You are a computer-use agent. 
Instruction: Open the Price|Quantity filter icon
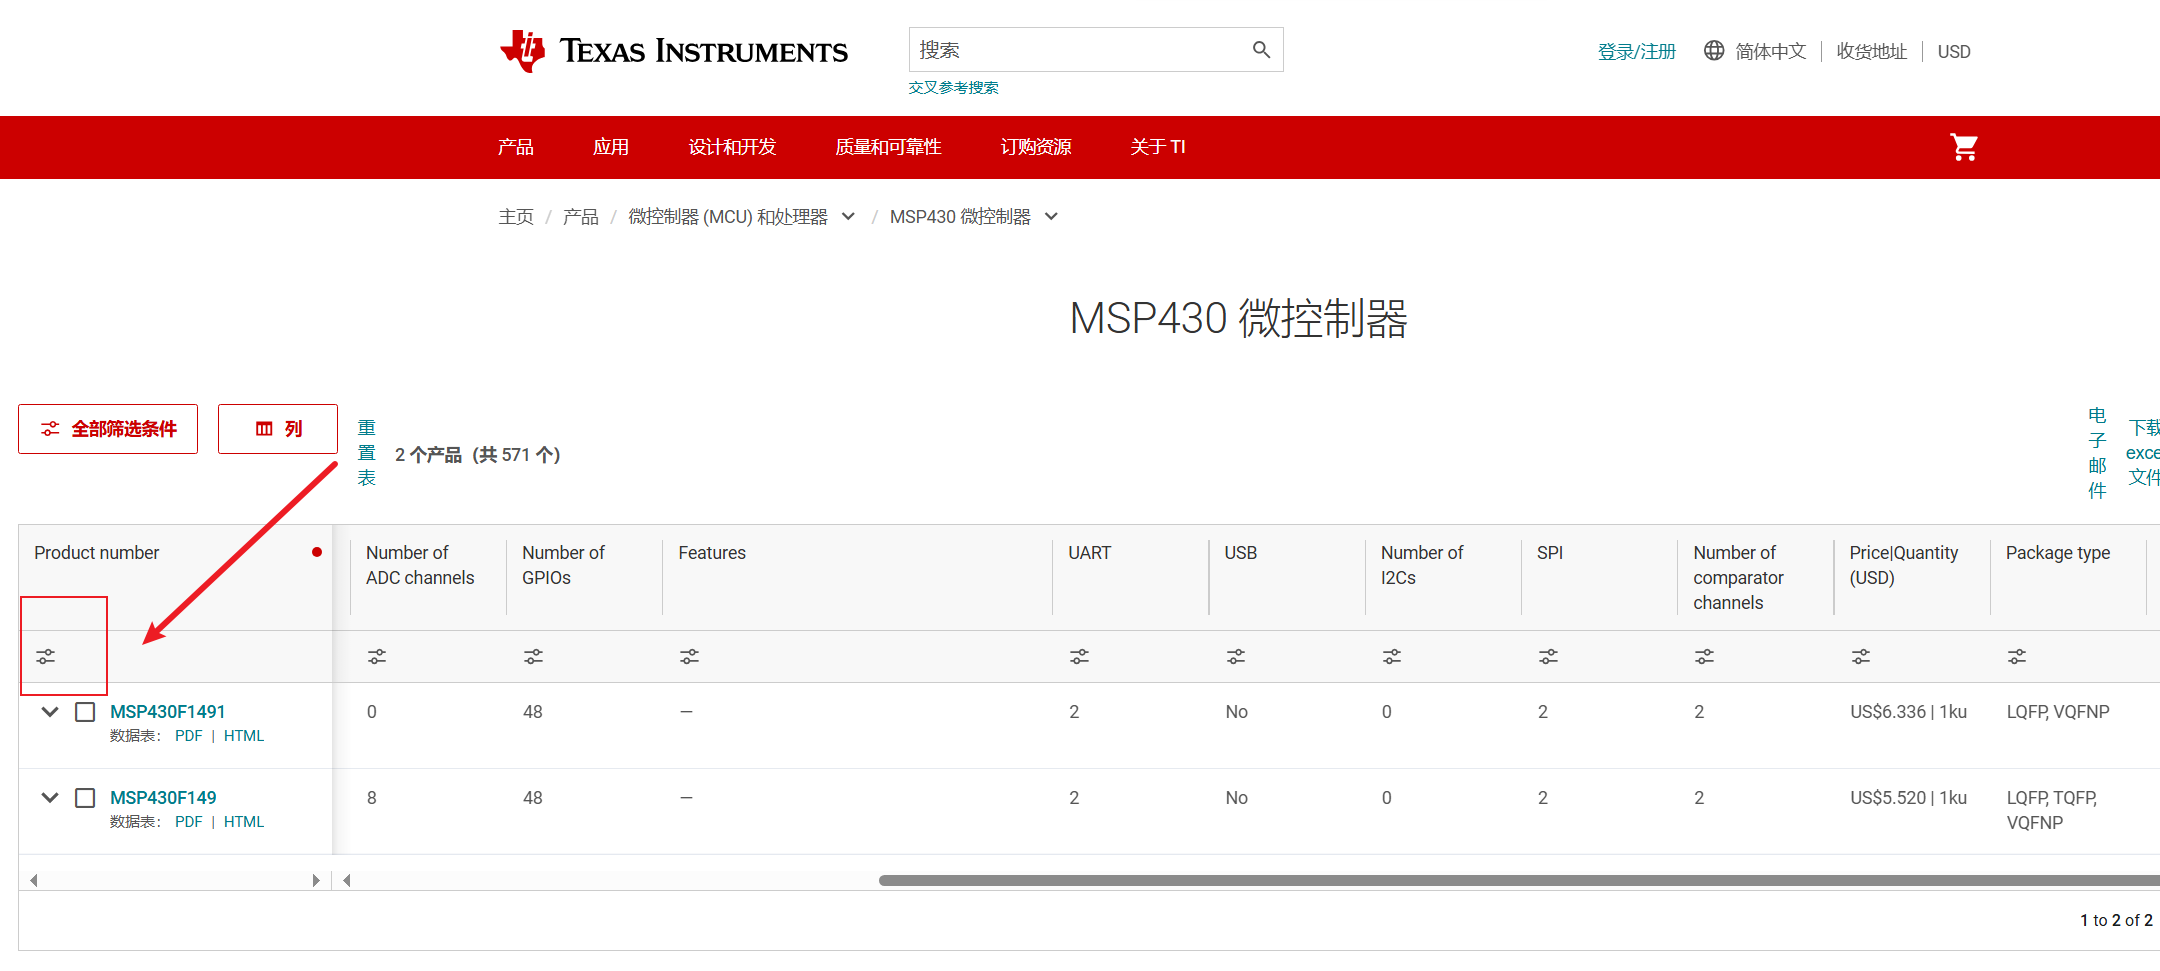coord(1860,657)
